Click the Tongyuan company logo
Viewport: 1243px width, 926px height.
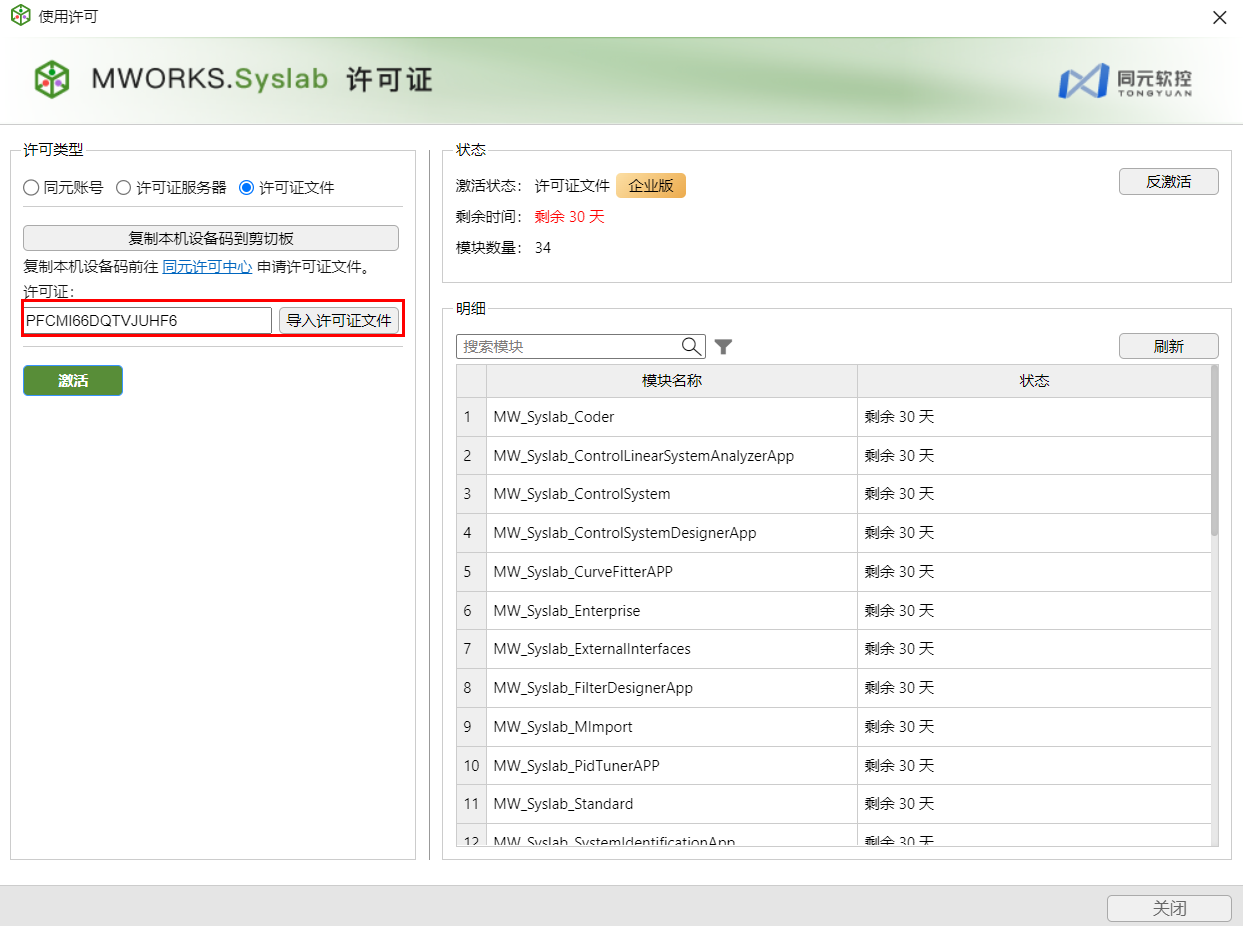click(x=1125, y=81)
